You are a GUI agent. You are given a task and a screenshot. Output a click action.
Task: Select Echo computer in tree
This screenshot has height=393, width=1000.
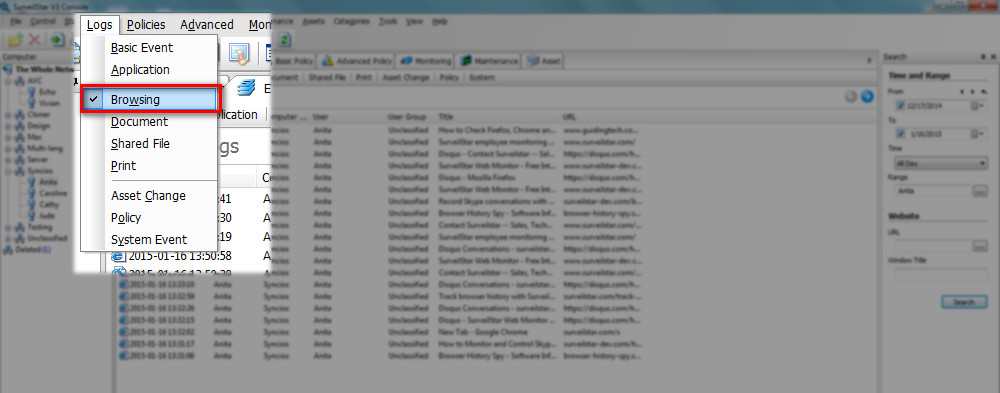[47, 92]
